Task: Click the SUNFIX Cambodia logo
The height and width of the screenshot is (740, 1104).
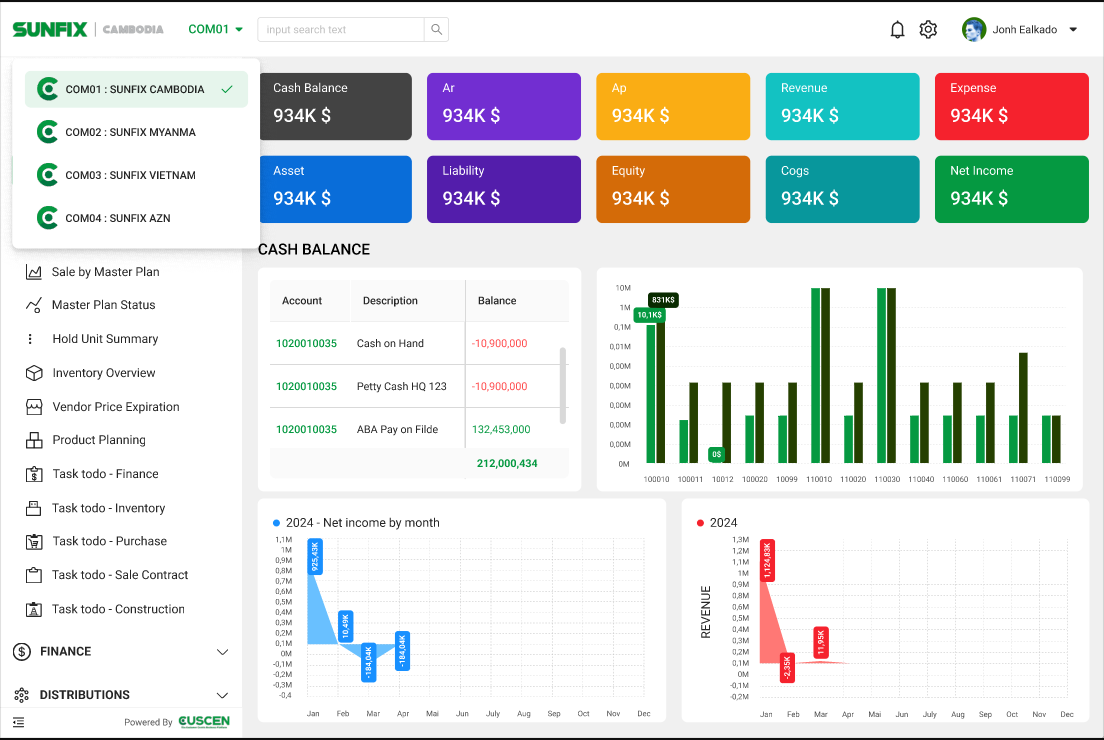Action: (x=88, y=30)
